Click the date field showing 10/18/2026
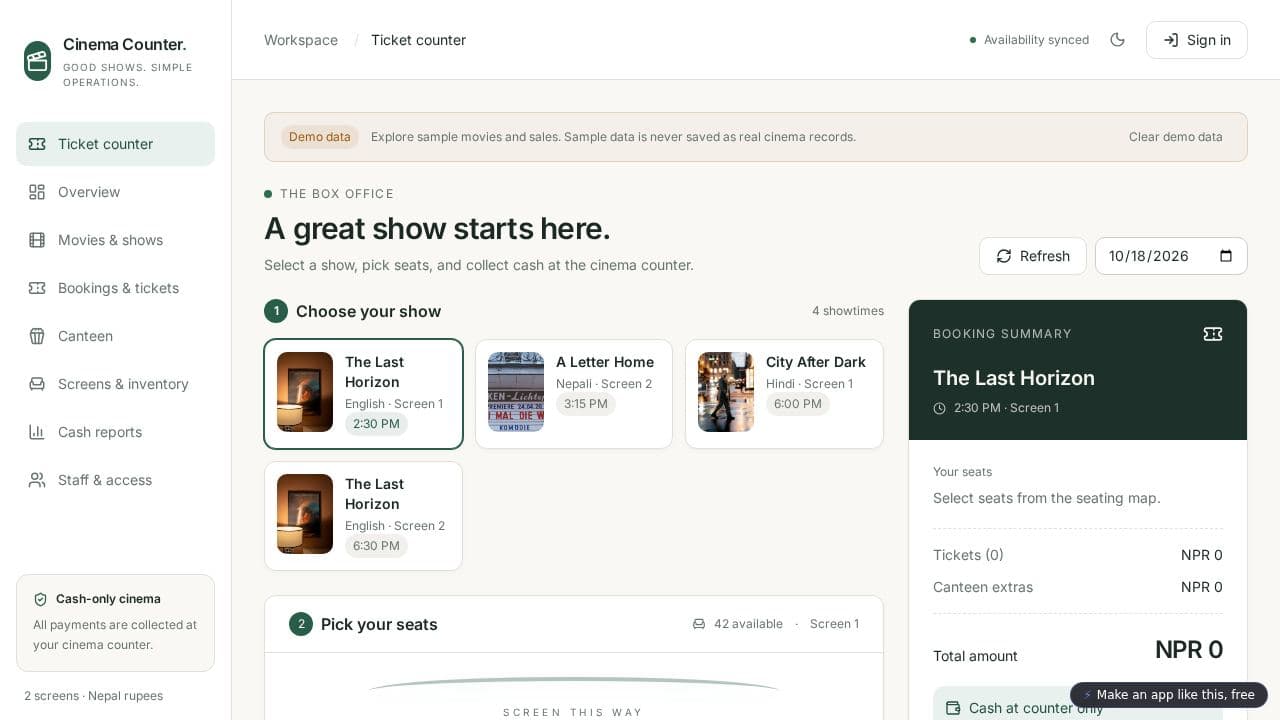 click(x=1171, y=256)
